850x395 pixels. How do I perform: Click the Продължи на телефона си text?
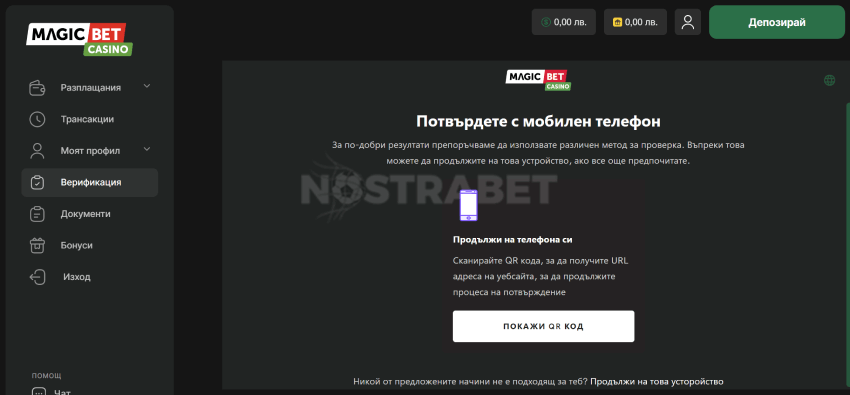(512, 239)
